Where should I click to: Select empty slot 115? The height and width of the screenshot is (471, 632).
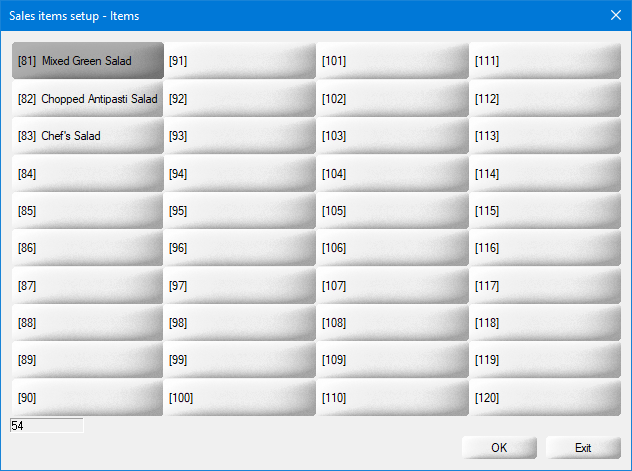[x=545, y=211]
